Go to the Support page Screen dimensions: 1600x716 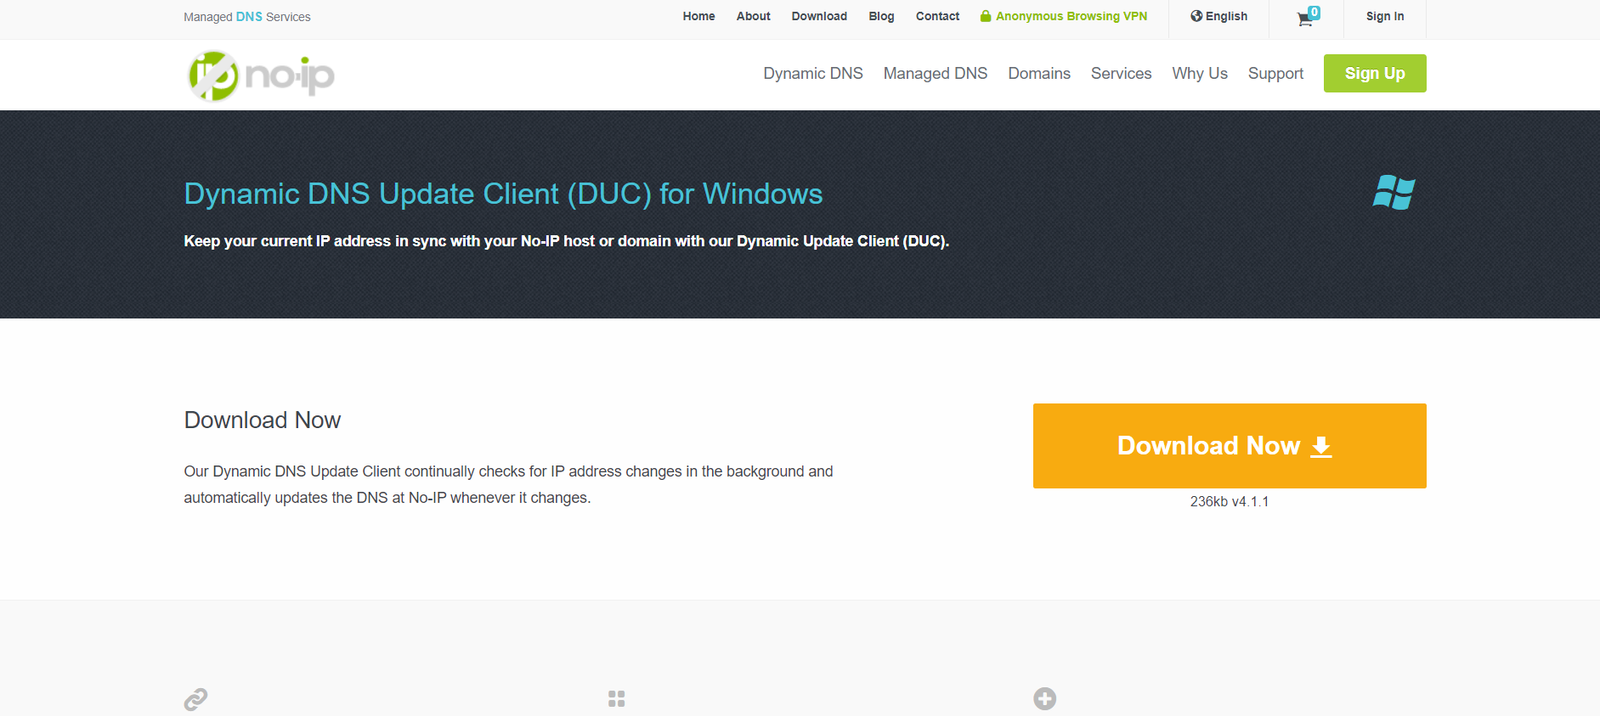coord(1275,74)
